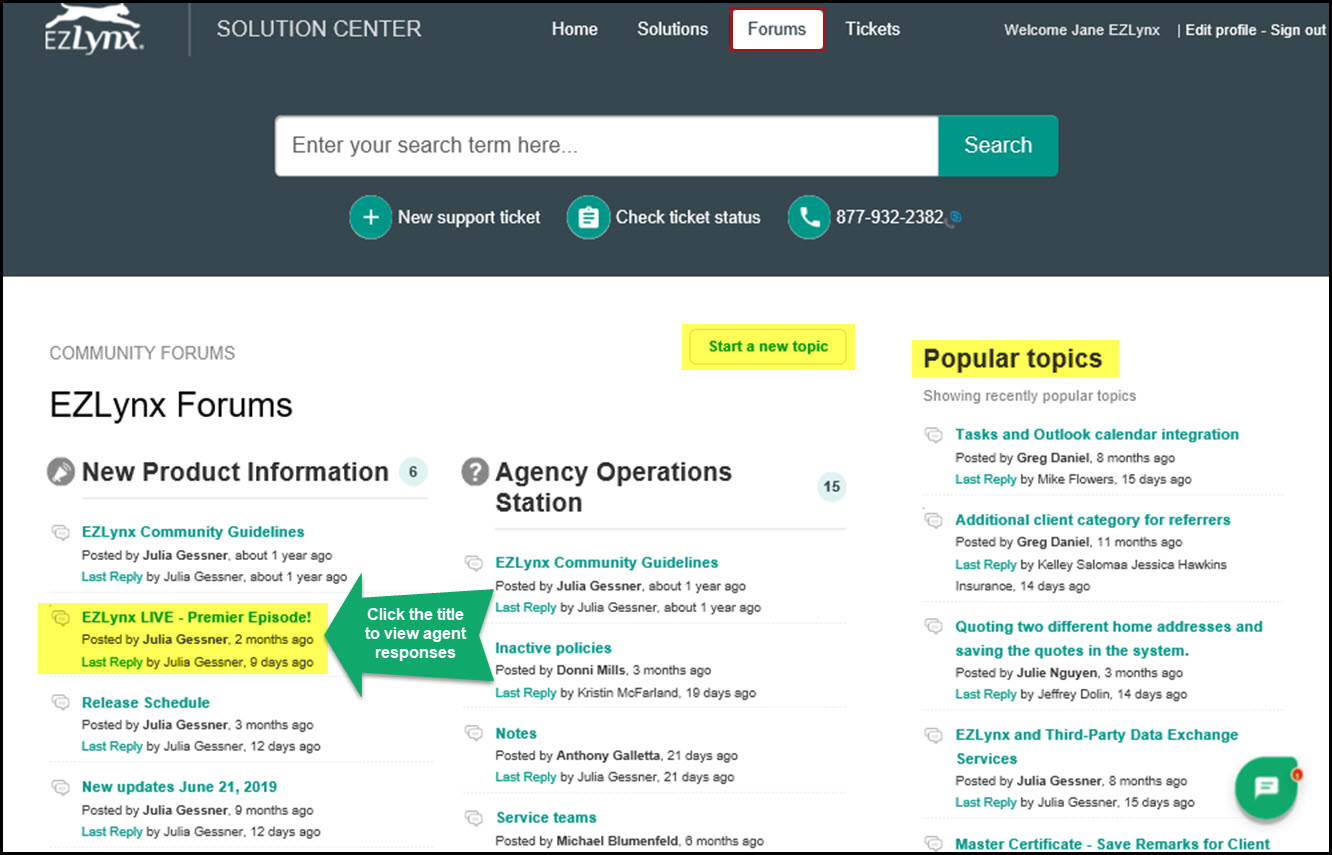Click Last Reply under New updates June 21, 2019
This screenshot has width=1332, height=855.
112,832
